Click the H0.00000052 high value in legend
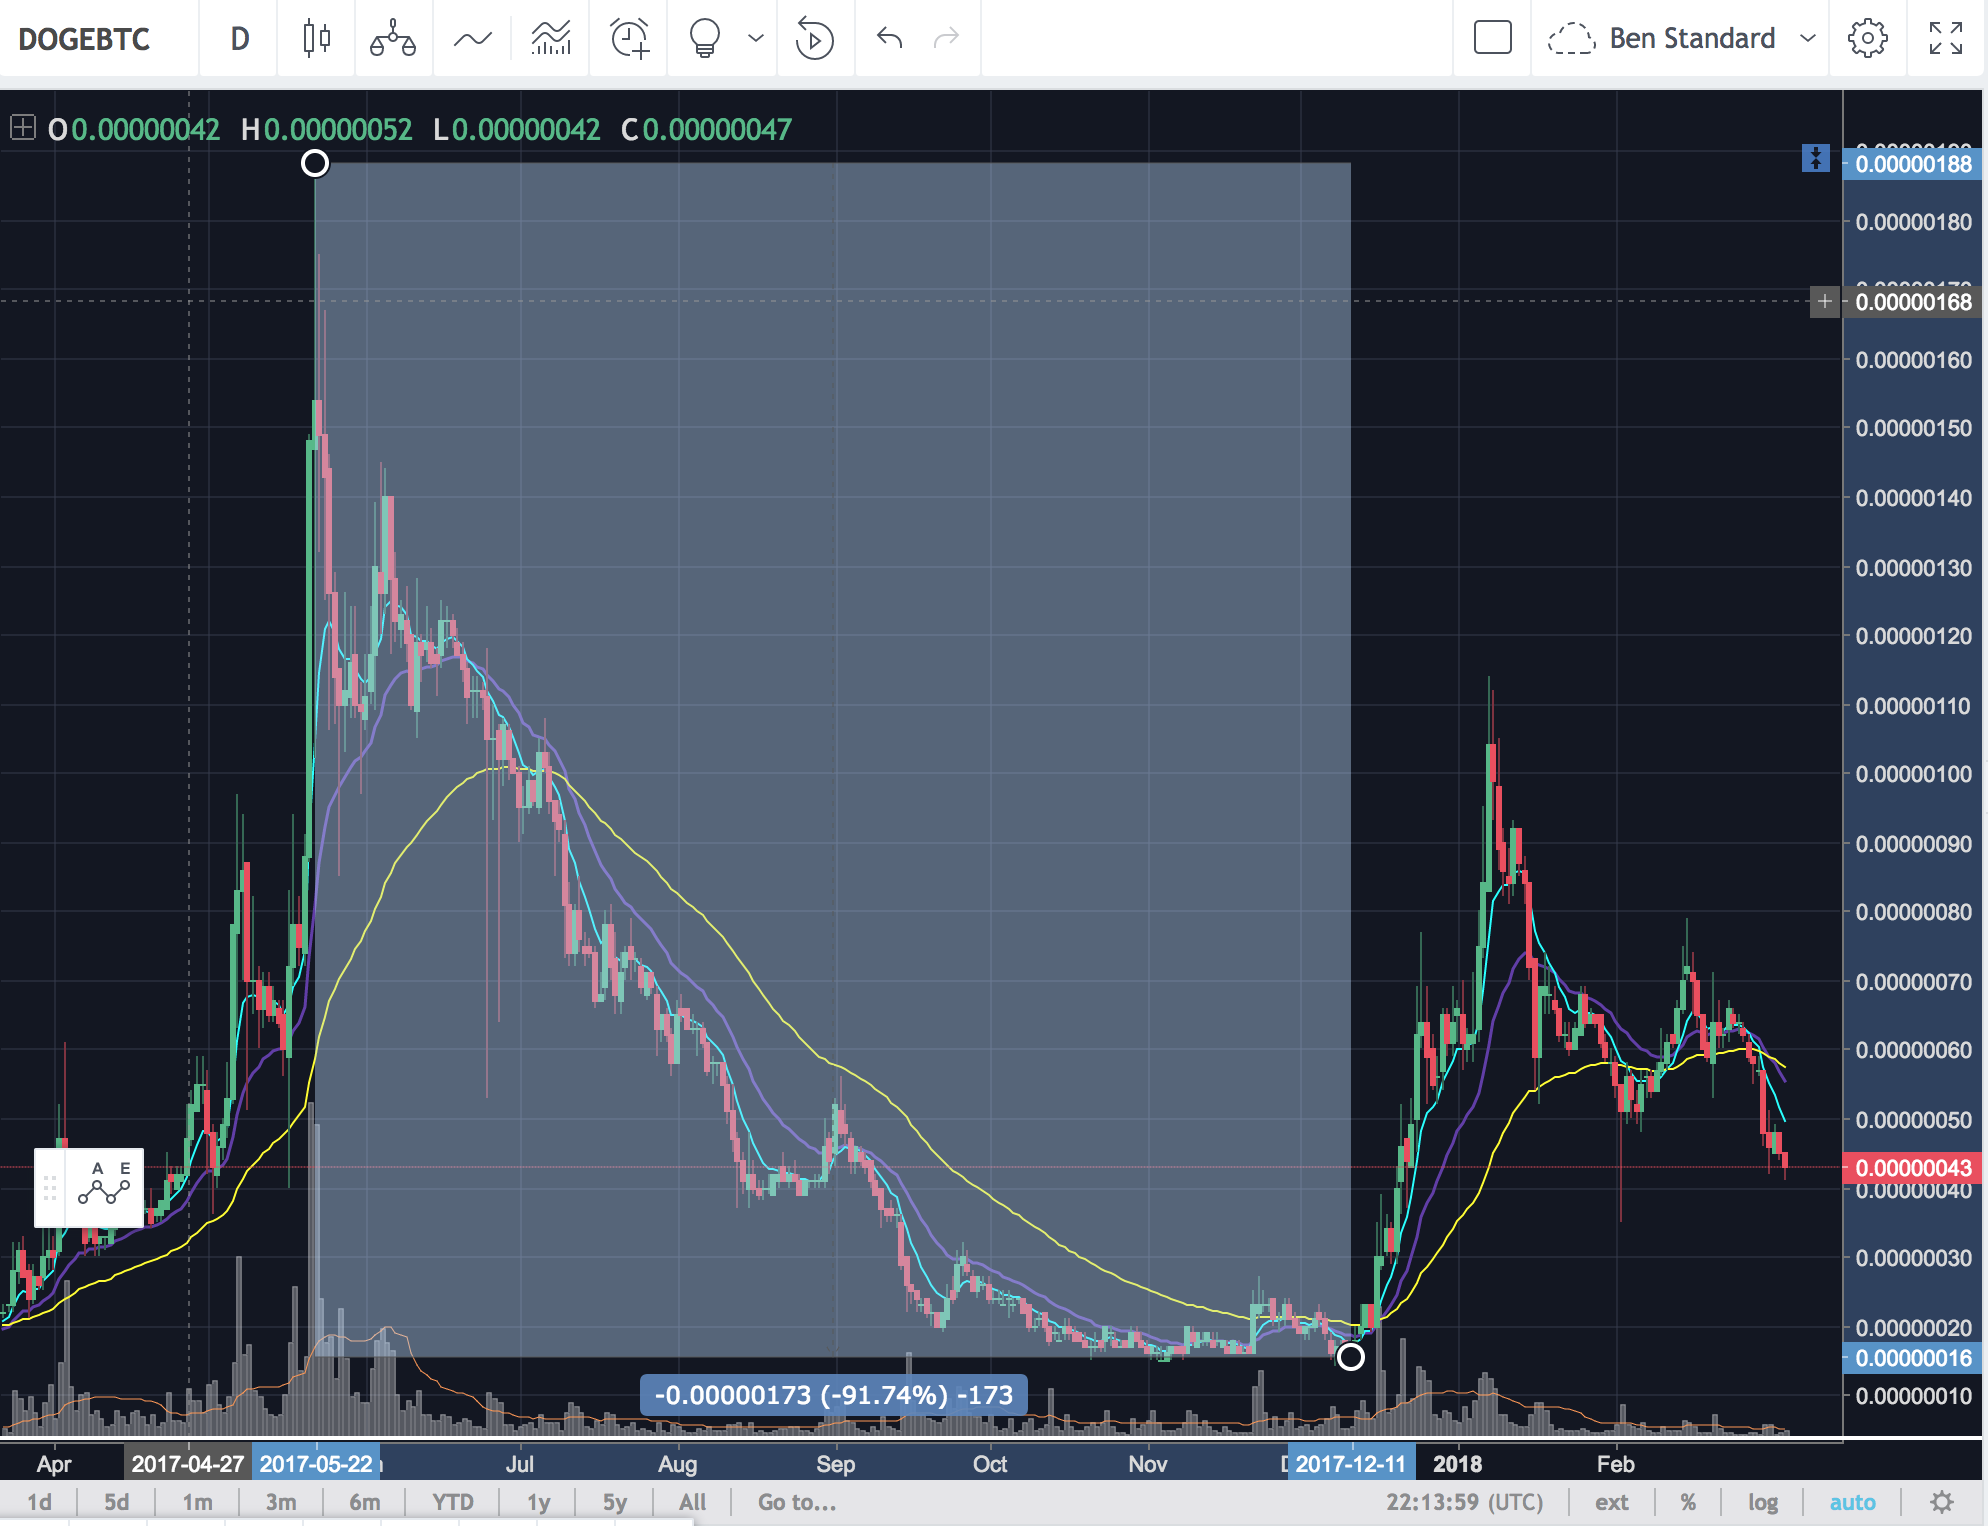This screenshot has width=1988, height=1526. [x=326, y=129]
